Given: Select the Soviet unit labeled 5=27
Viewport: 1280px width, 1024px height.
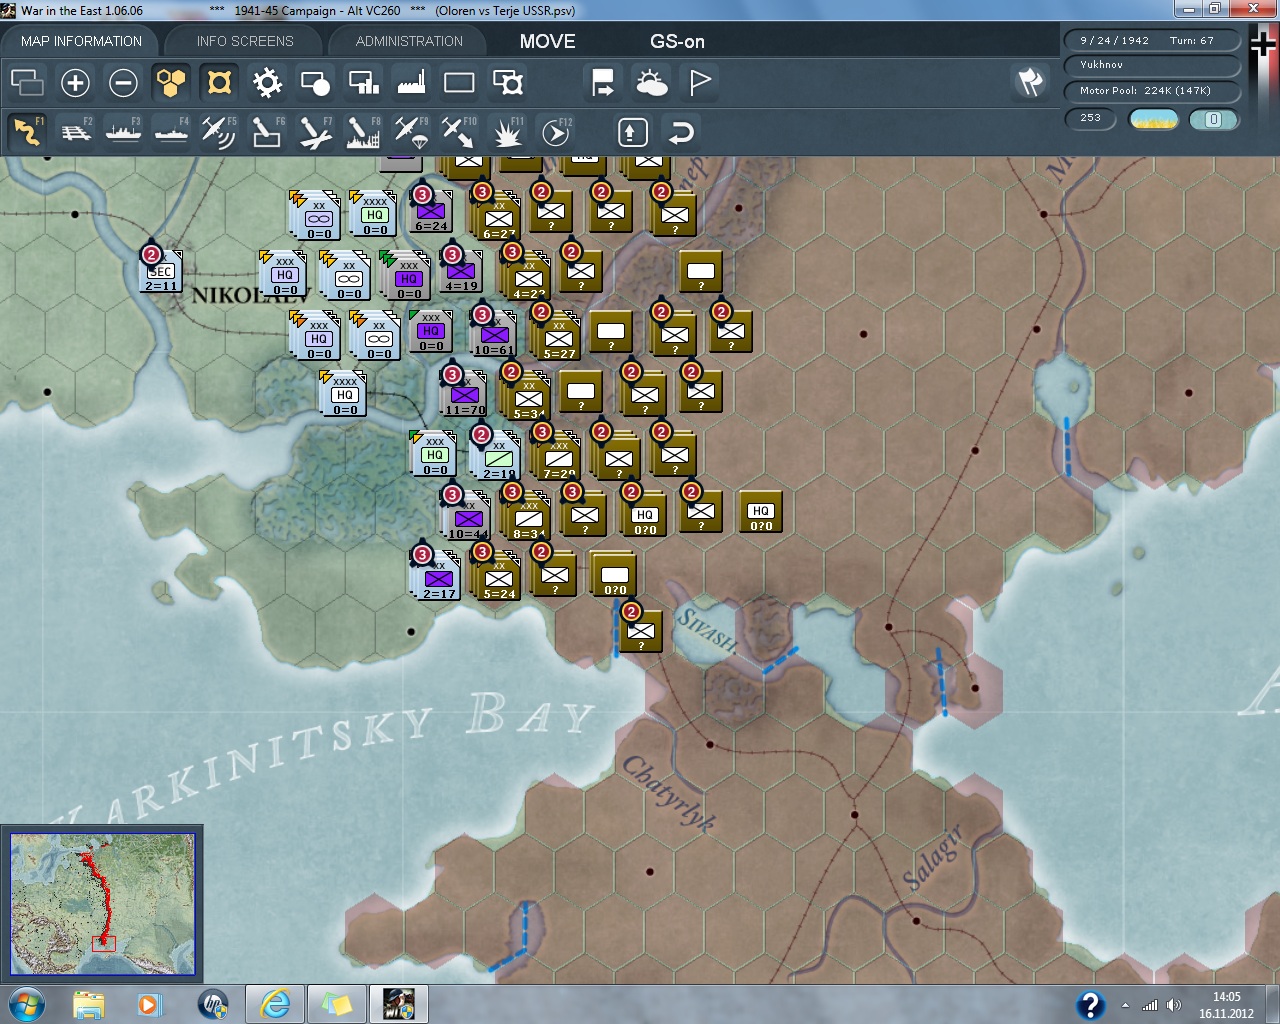Looking at the screenshot, I should tap(558, 335).
